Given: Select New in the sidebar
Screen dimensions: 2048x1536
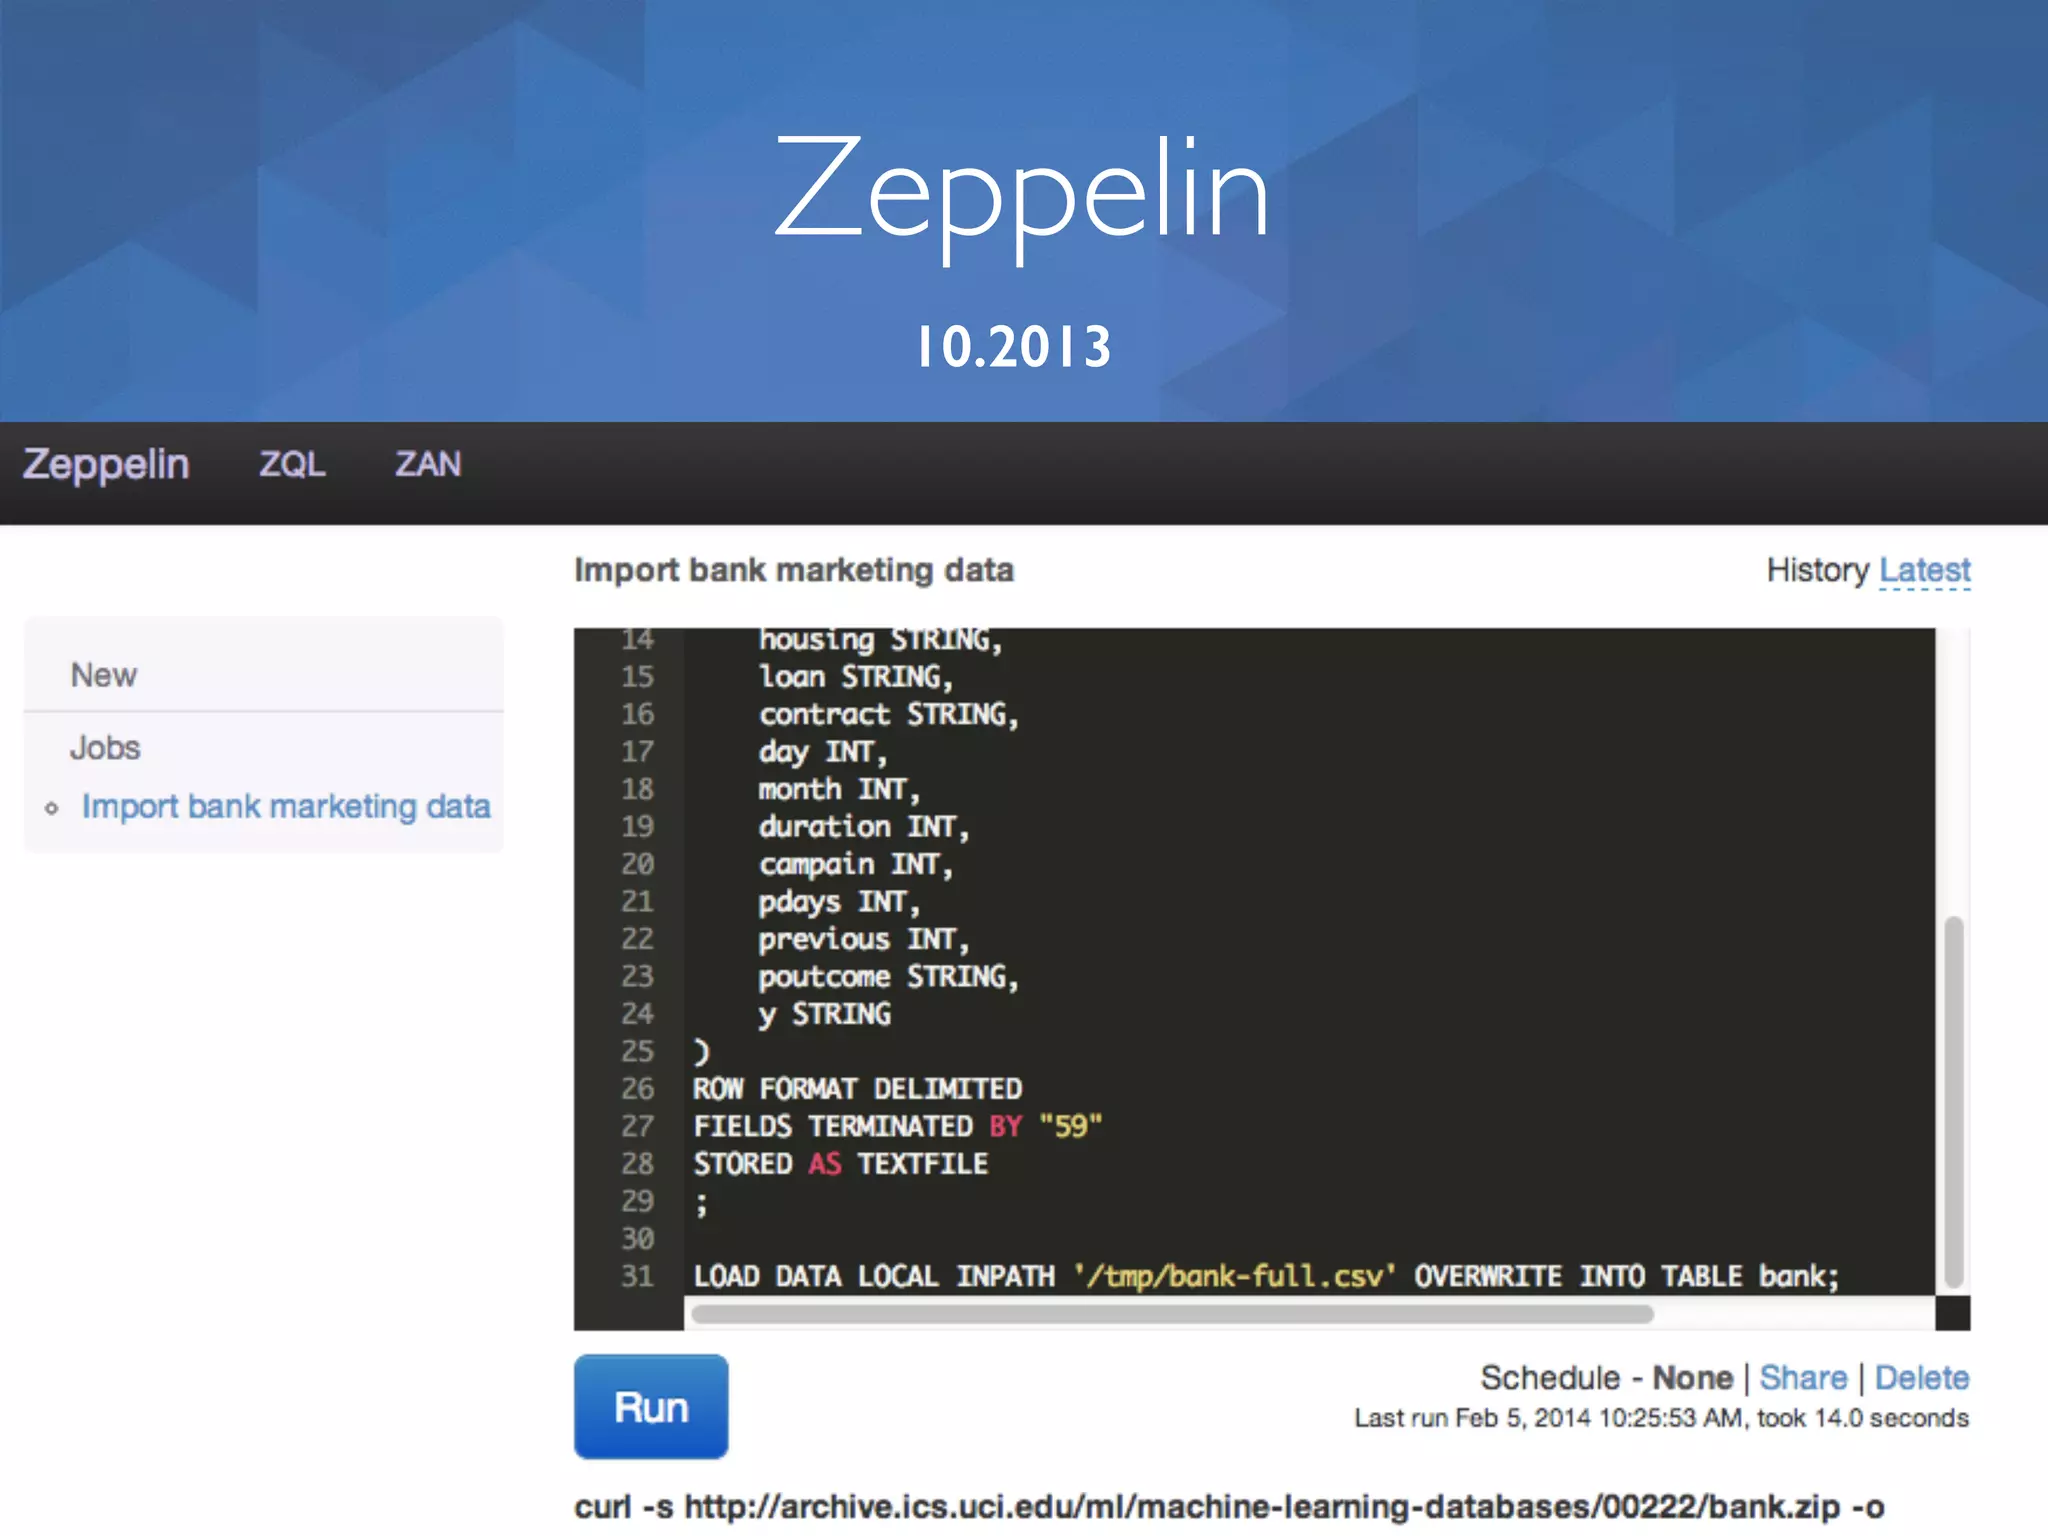Looking at the screenshot, I should 104,675.
